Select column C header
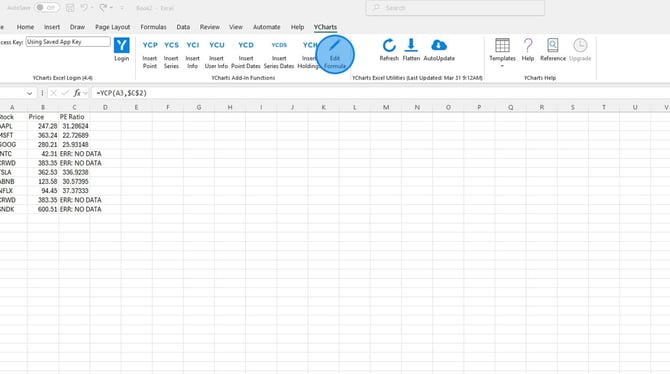Viewport: 670px width, 374px height. [74, 107]
